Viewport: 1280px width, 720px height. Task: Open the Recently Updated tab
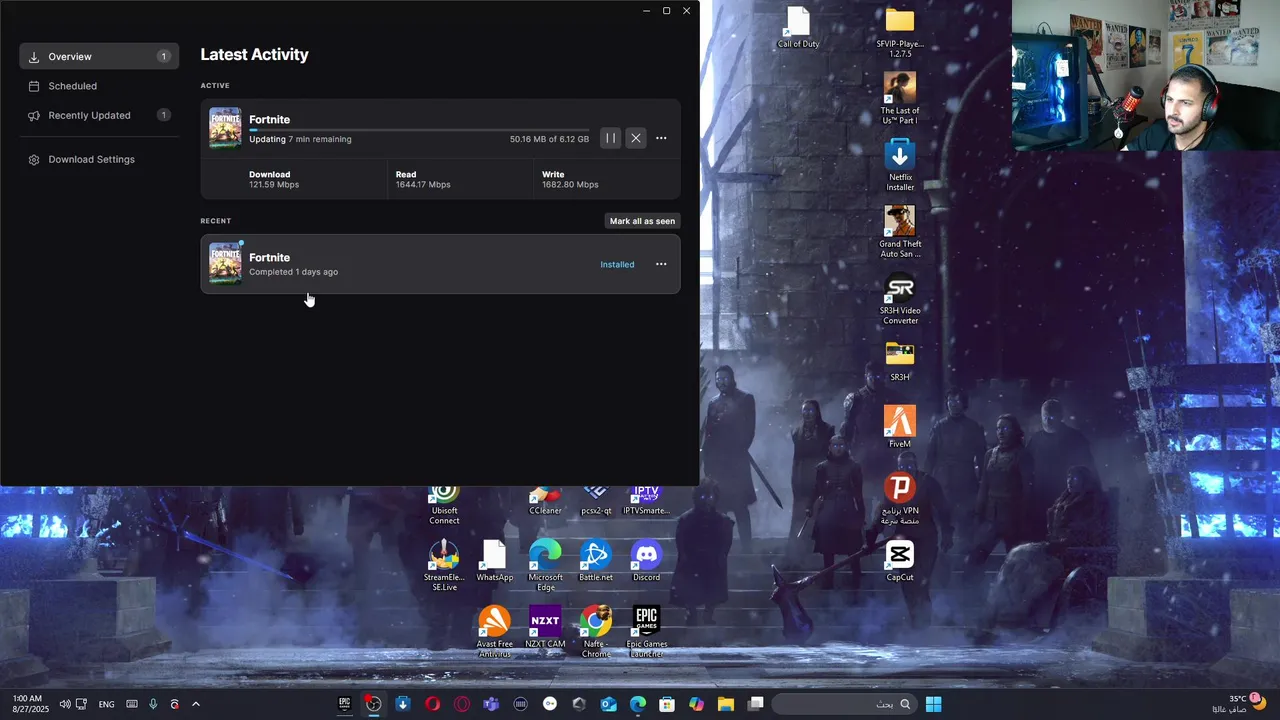pyautogui.click(x=99, y=115)
